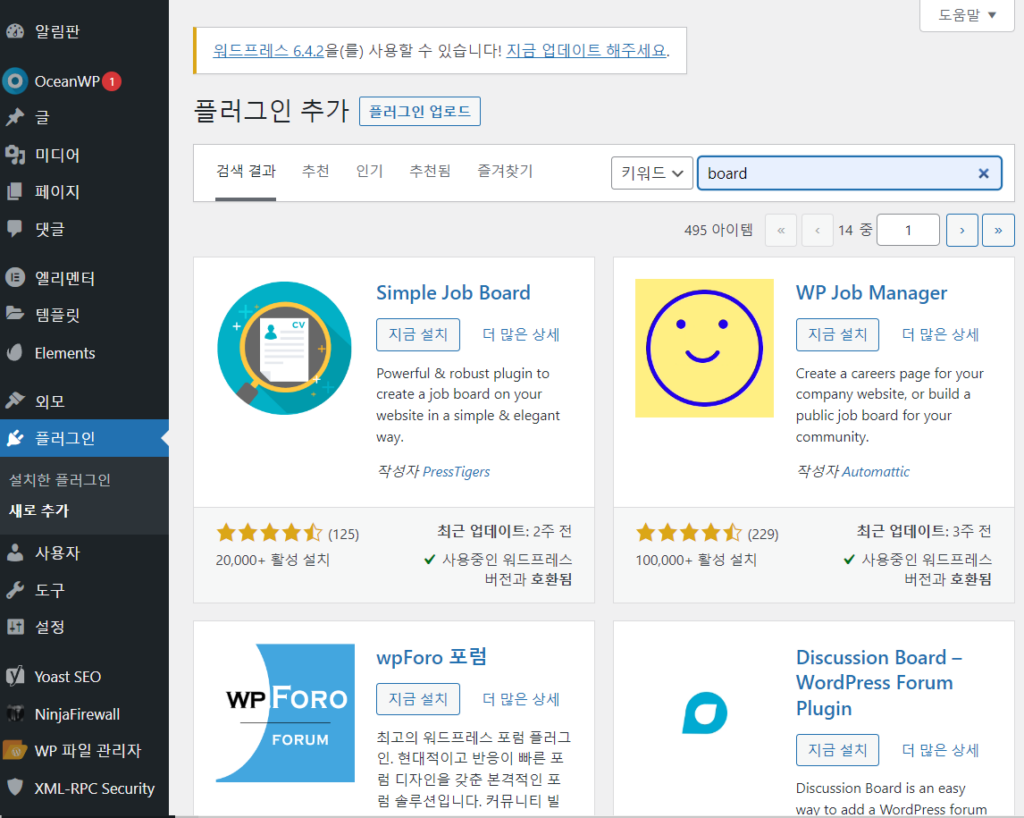Select the 검색 결과 tab

point(246,171)
